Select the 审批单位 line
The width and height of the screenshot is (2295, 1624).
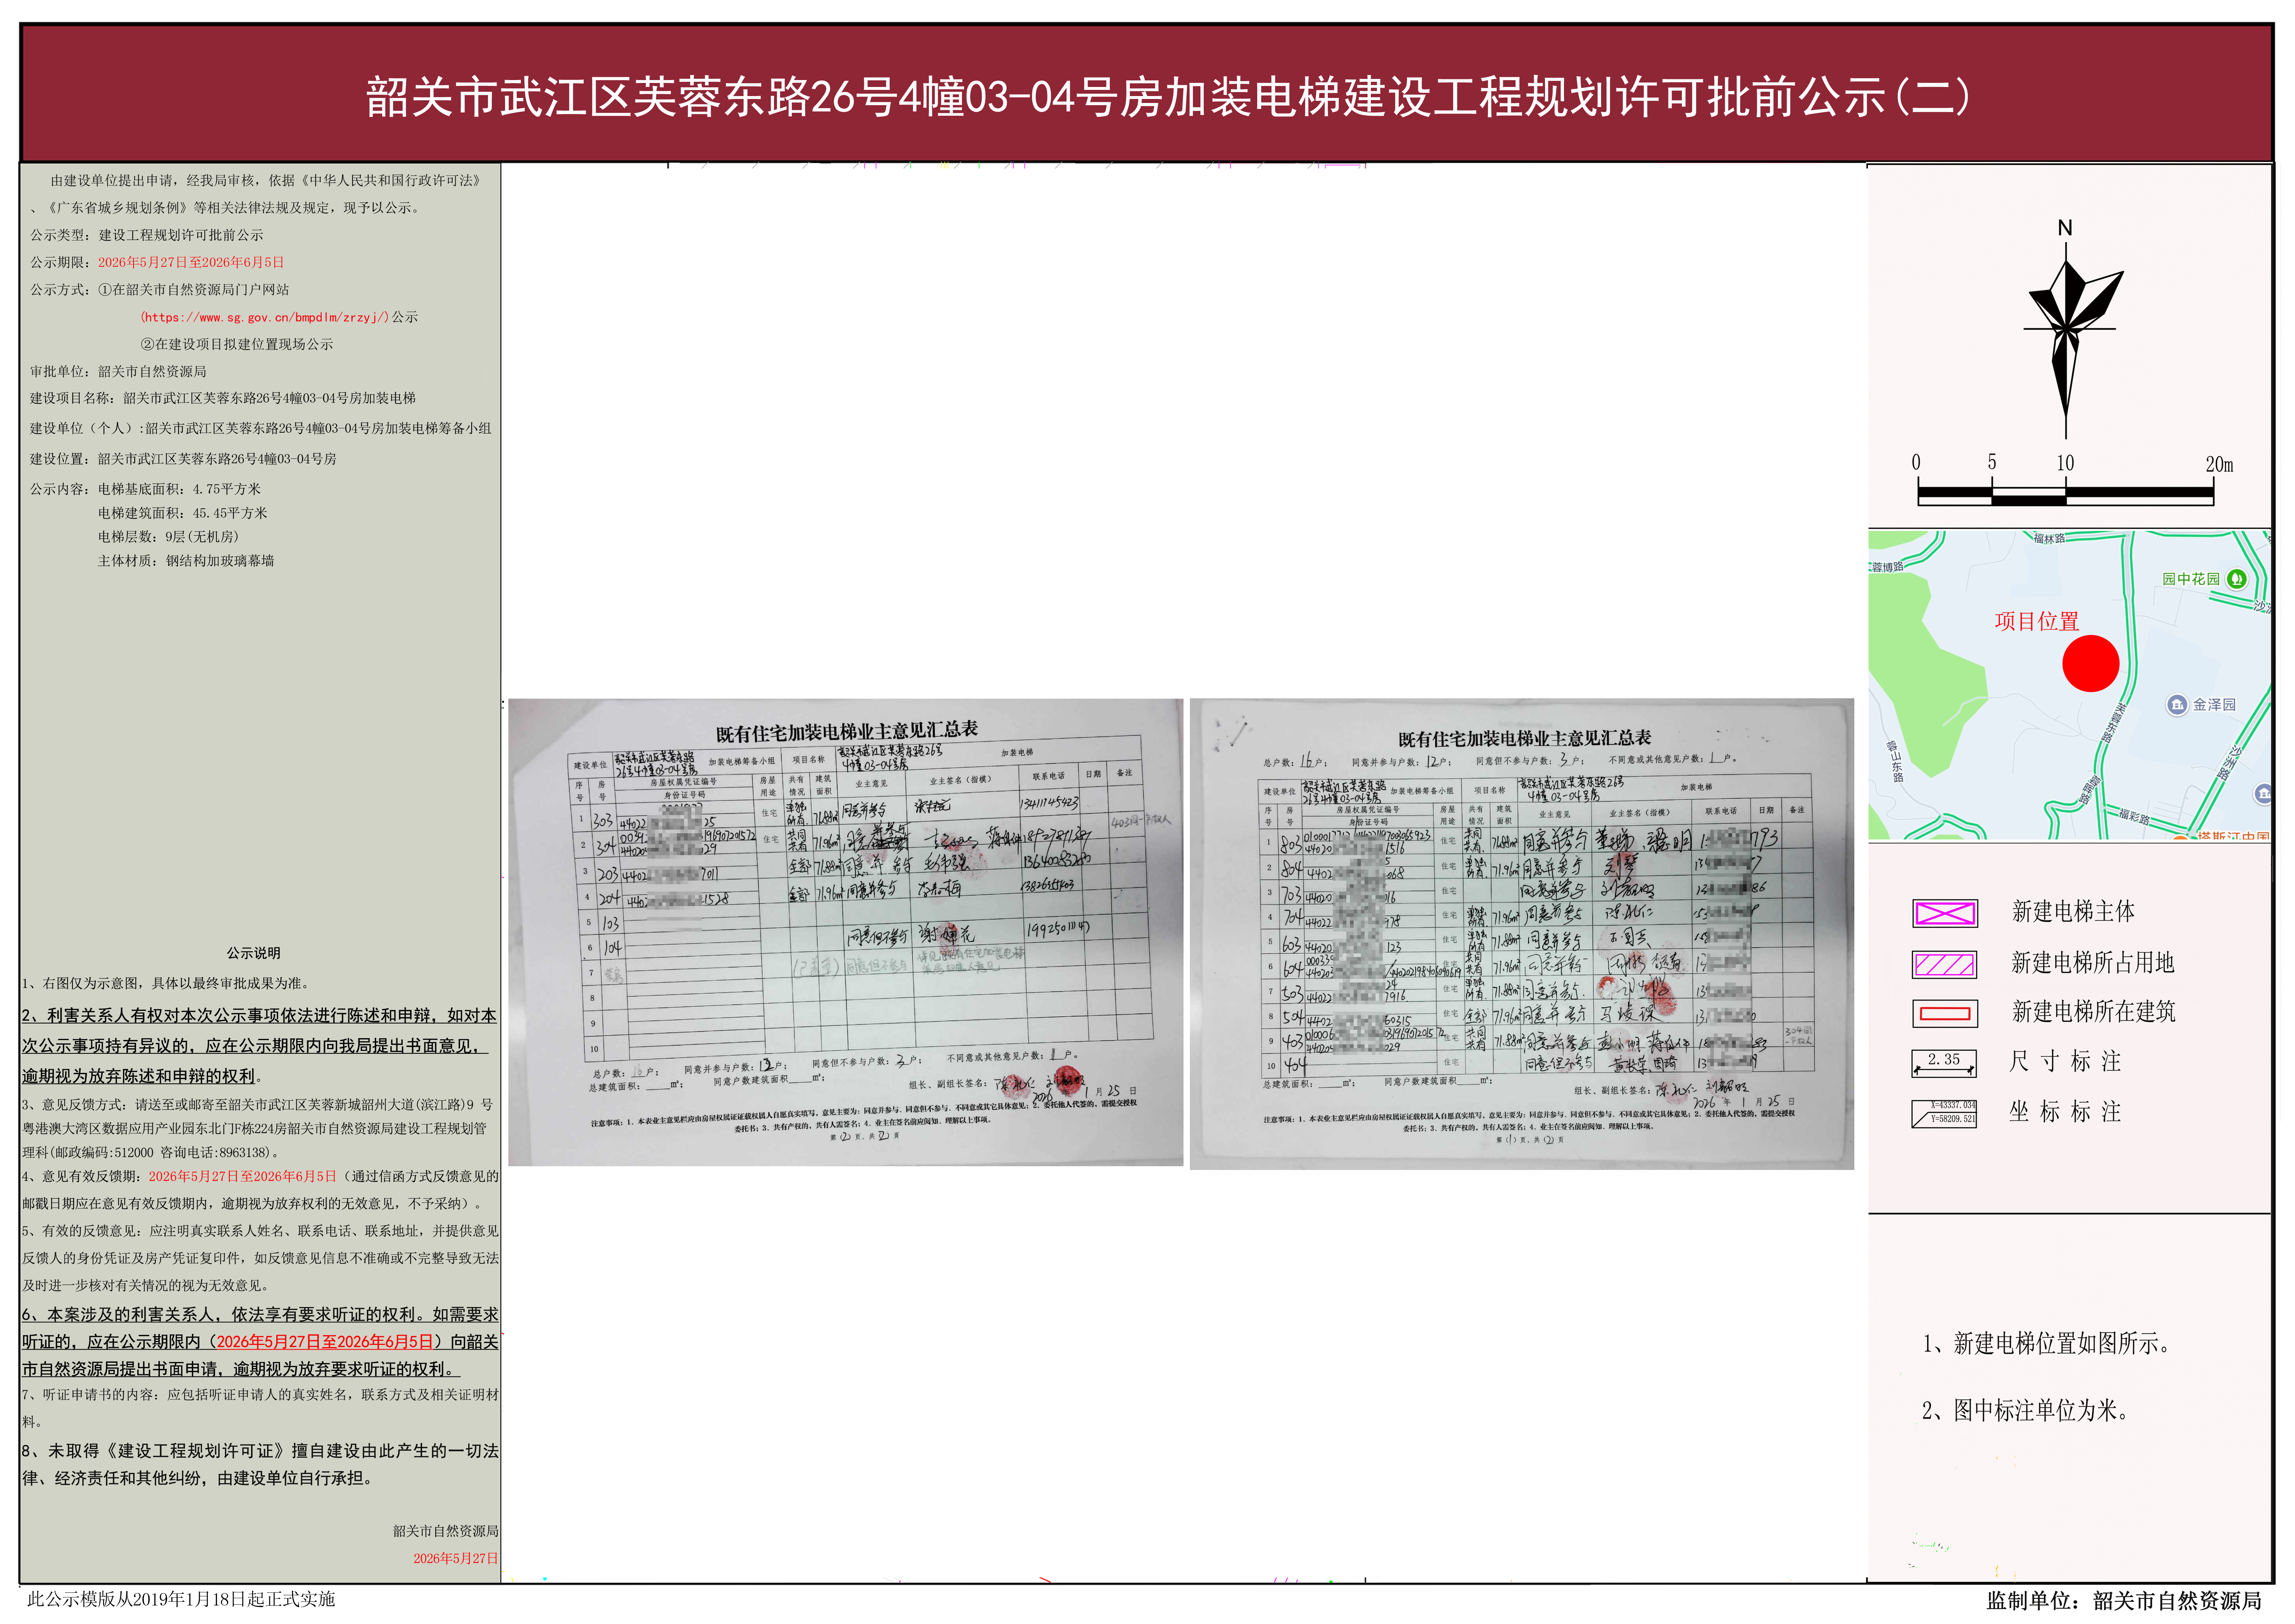click(118, 371)
